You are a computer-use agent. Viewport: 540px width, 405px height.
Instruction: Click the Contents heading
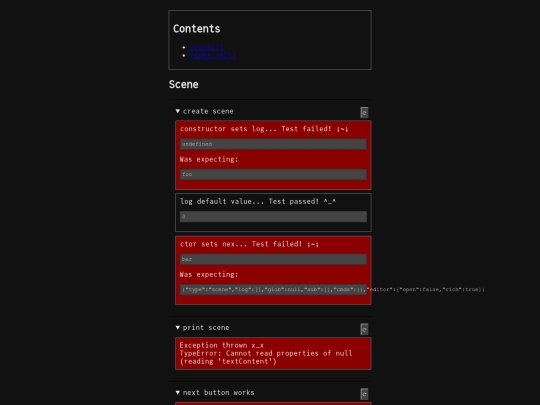coord(197,29)
